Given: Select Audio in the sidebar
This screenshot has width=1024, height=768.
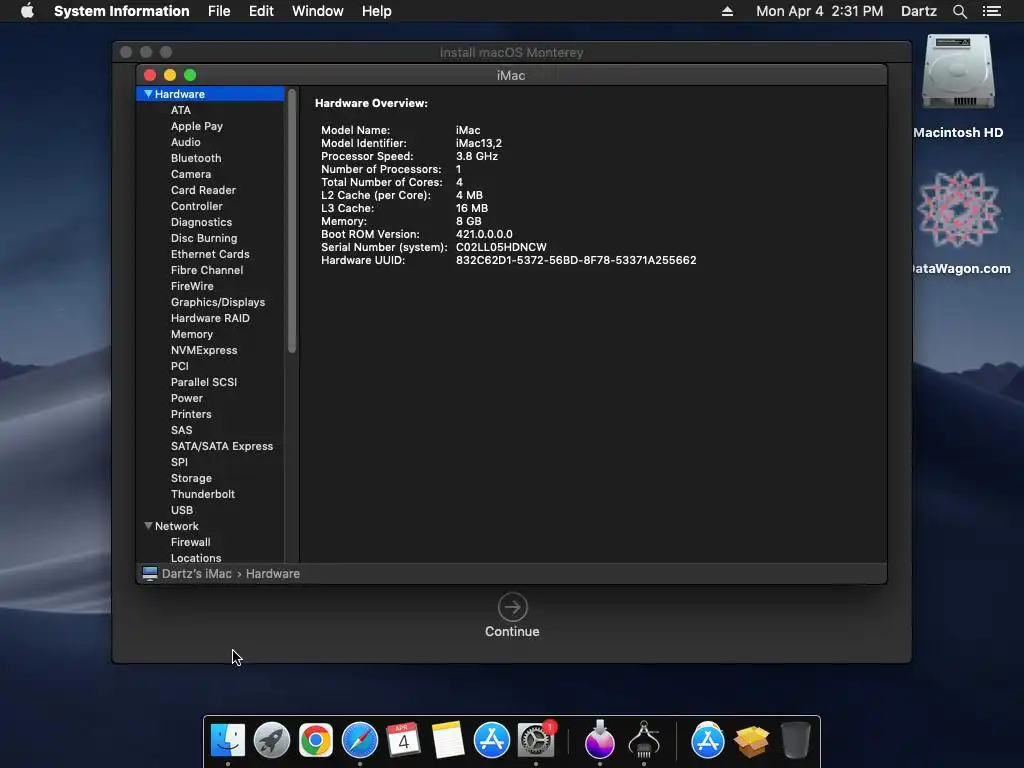Looking at the screenshot, I should tap(185, 142).
